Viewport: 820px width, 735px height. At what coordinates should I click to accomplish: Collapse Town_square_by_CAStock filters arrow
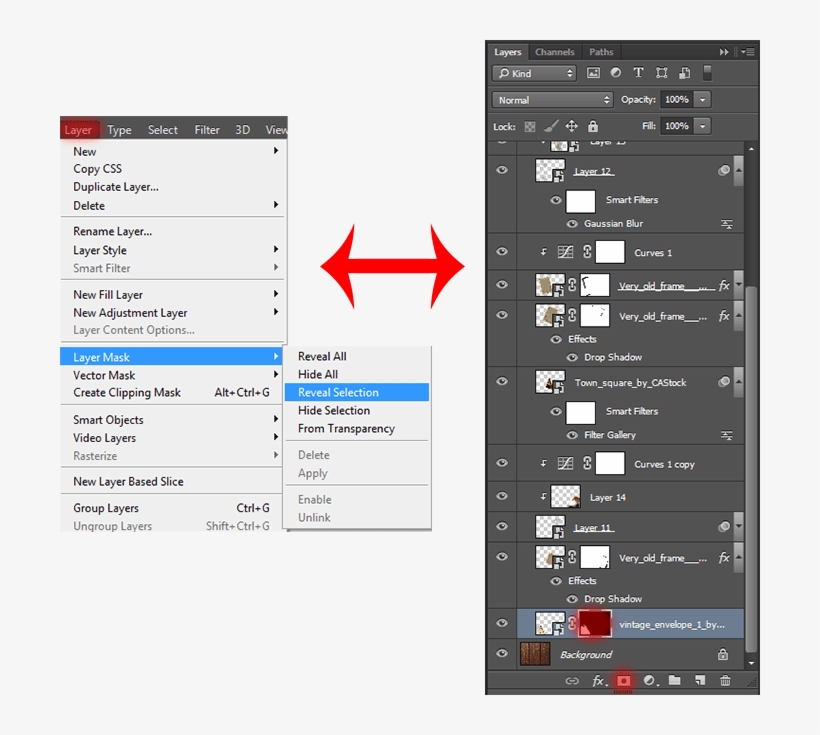point(738,382)
